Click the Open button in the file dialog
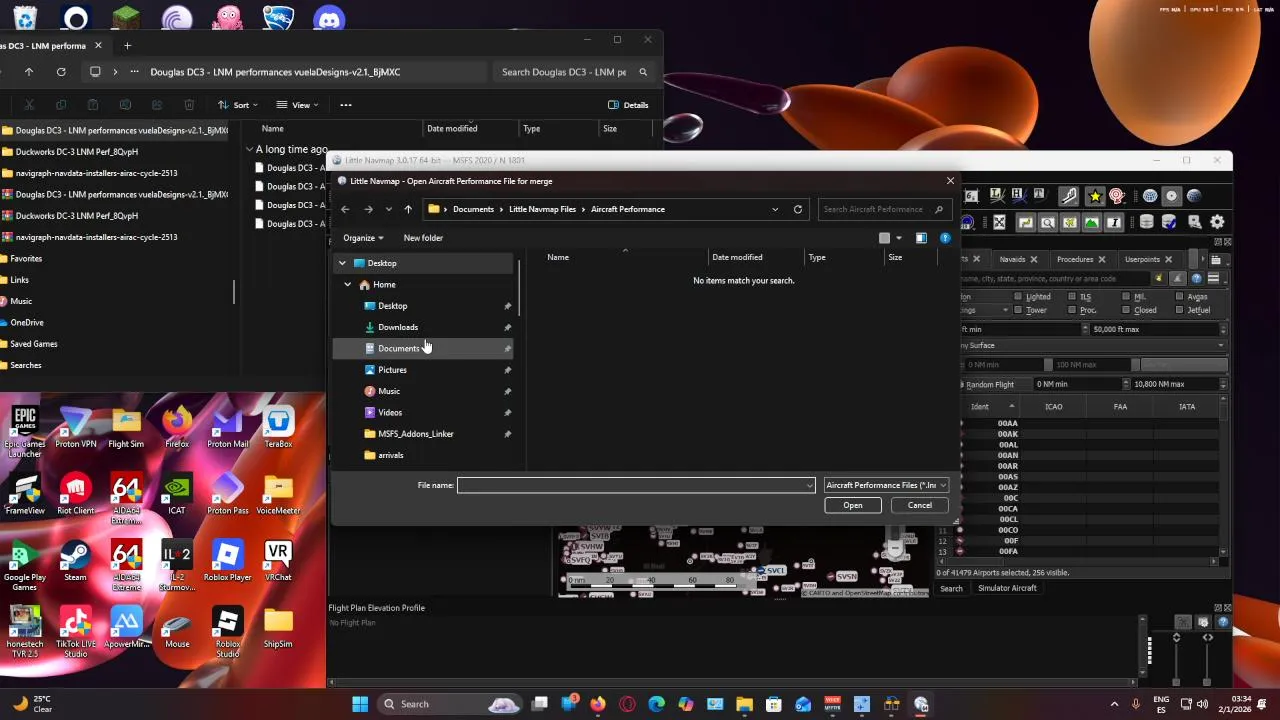Image resolution: width=1280 pixels, height=720 pixels. coord(852,505)
